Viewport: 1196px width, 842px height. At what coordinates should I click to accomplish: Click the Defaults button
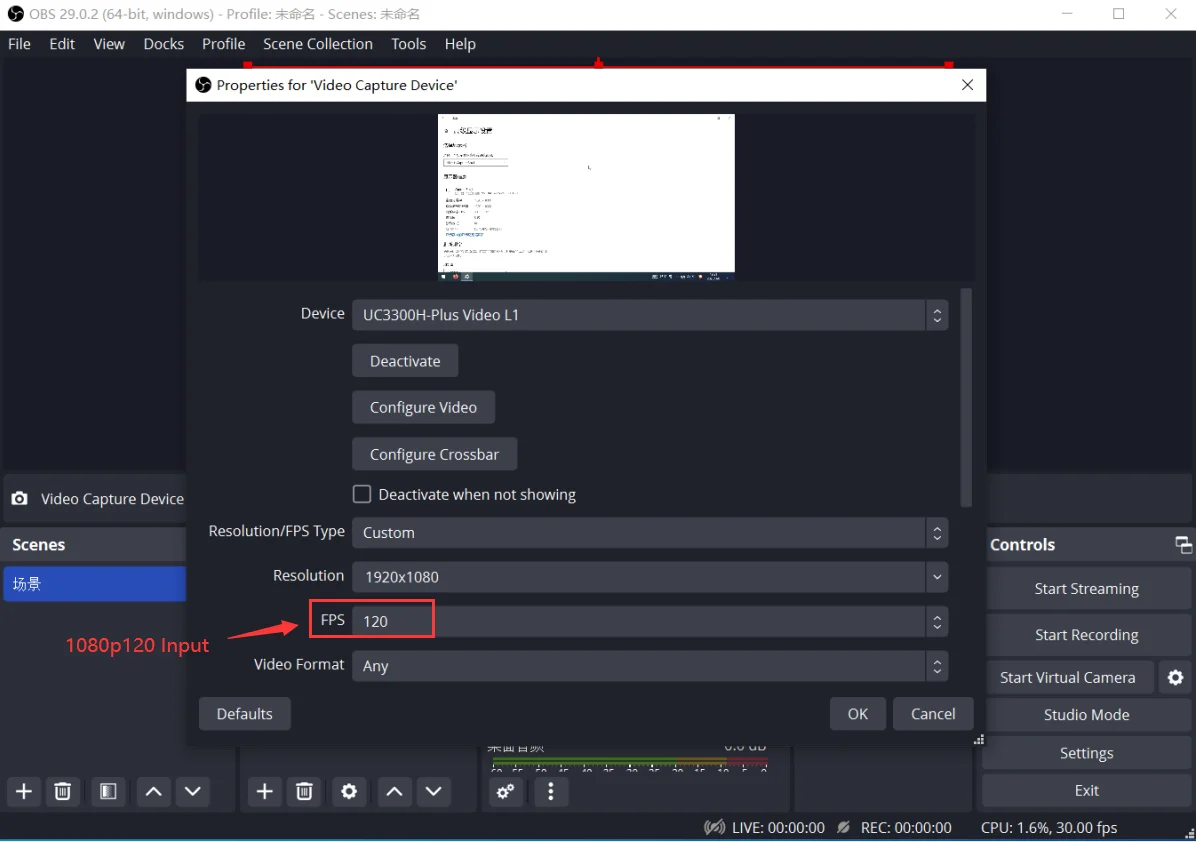(244, 714)
